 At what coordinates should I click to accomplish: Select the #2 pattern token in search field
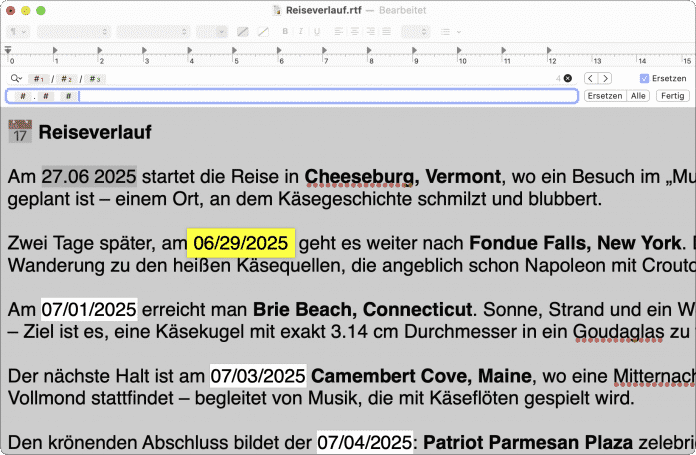click(x=66, y=79)
